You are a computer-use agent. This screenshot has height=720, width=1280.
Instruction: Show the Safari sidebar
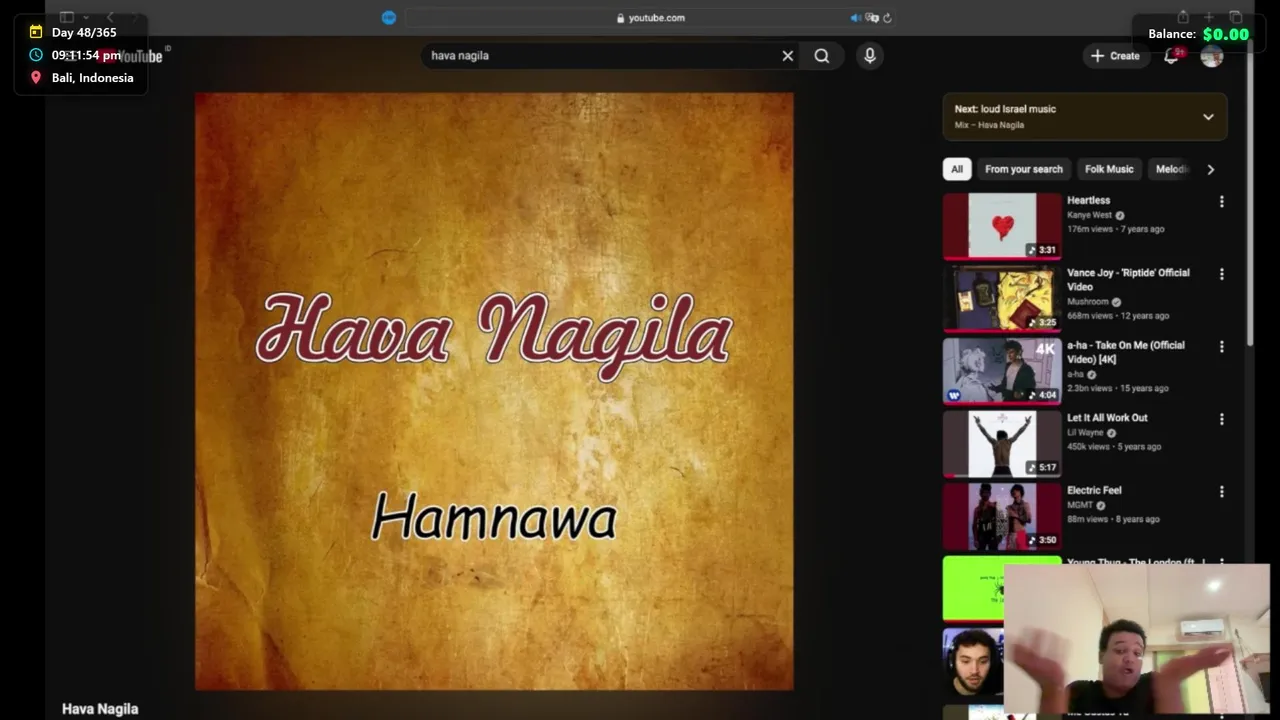pos(67,17)
